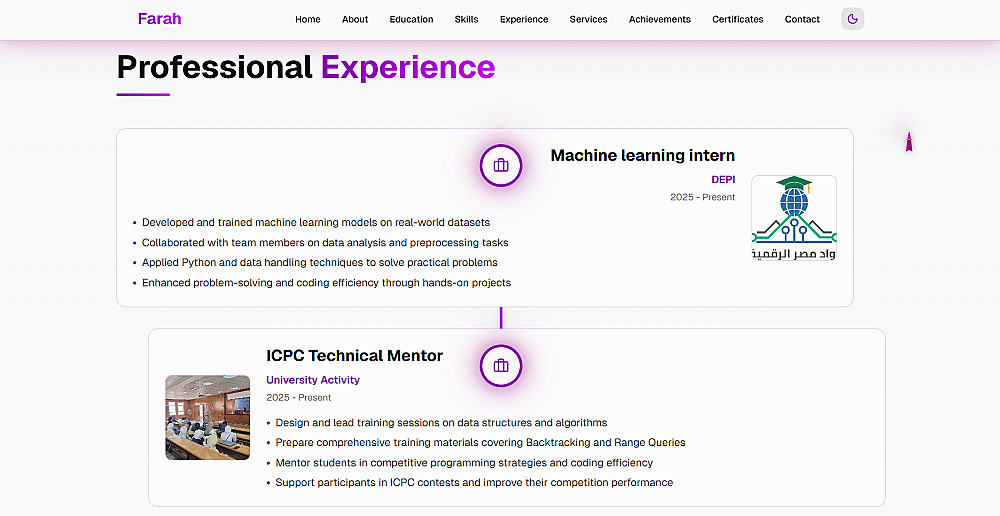The width and height of the screenshot is (1000, 516).
Task: Go to the Services section
Action: [x=588, y=19]
